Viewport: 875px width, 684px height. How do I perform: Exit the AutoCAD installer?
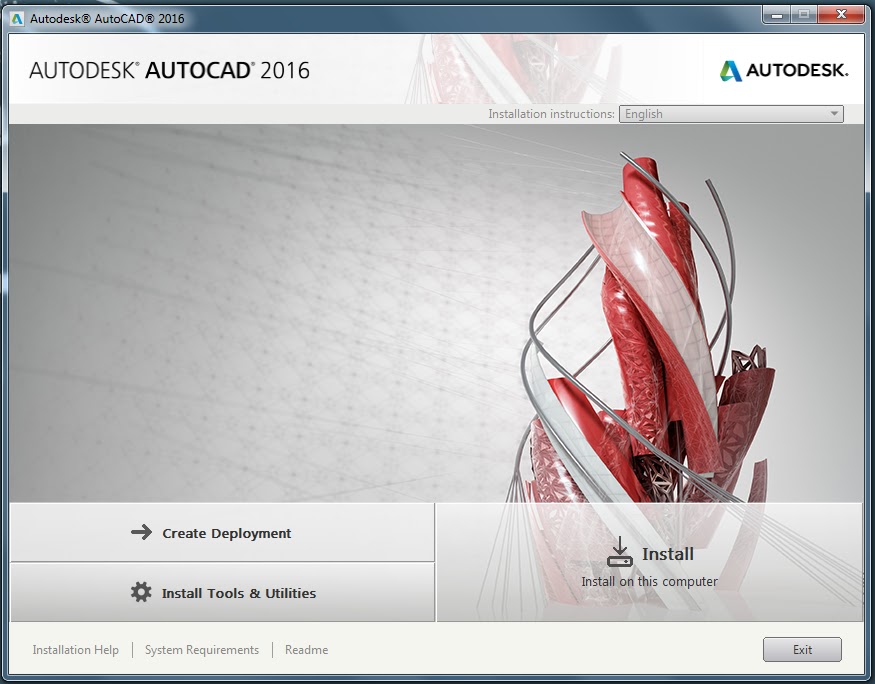click(802, 649)
